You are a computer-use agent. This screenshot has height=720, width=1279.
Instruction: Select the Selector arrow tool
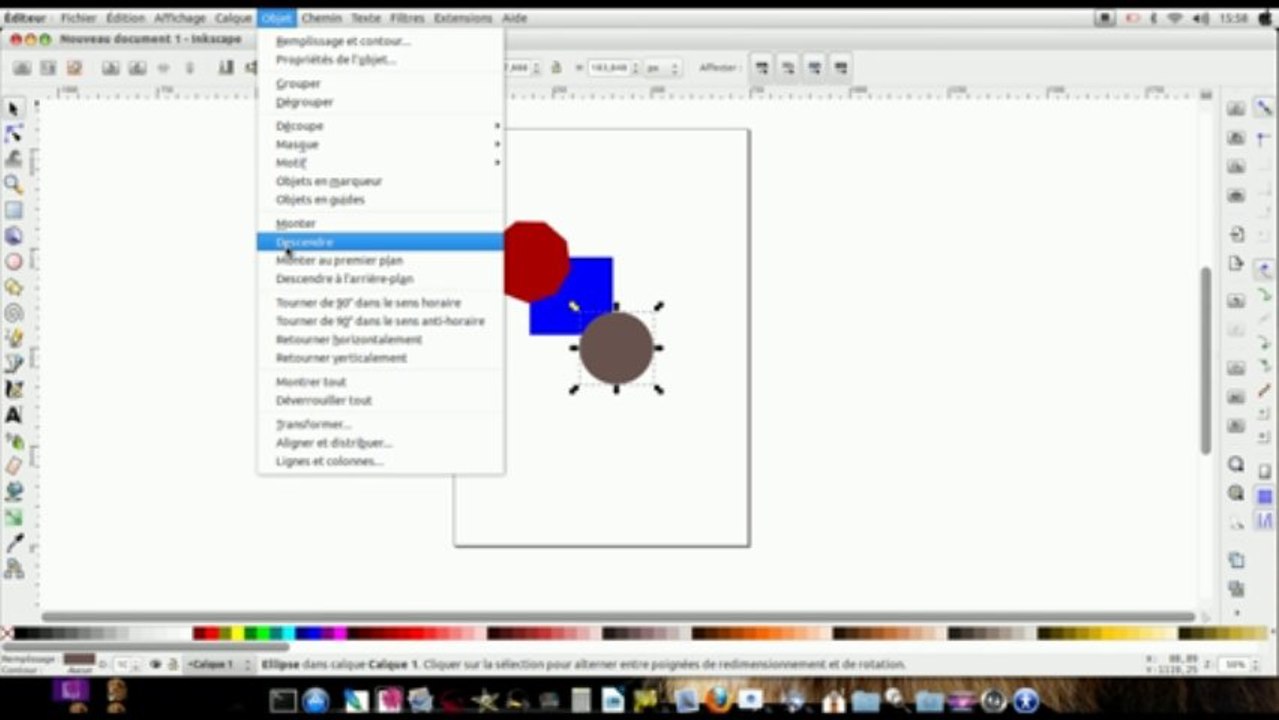tap(14, 108)
